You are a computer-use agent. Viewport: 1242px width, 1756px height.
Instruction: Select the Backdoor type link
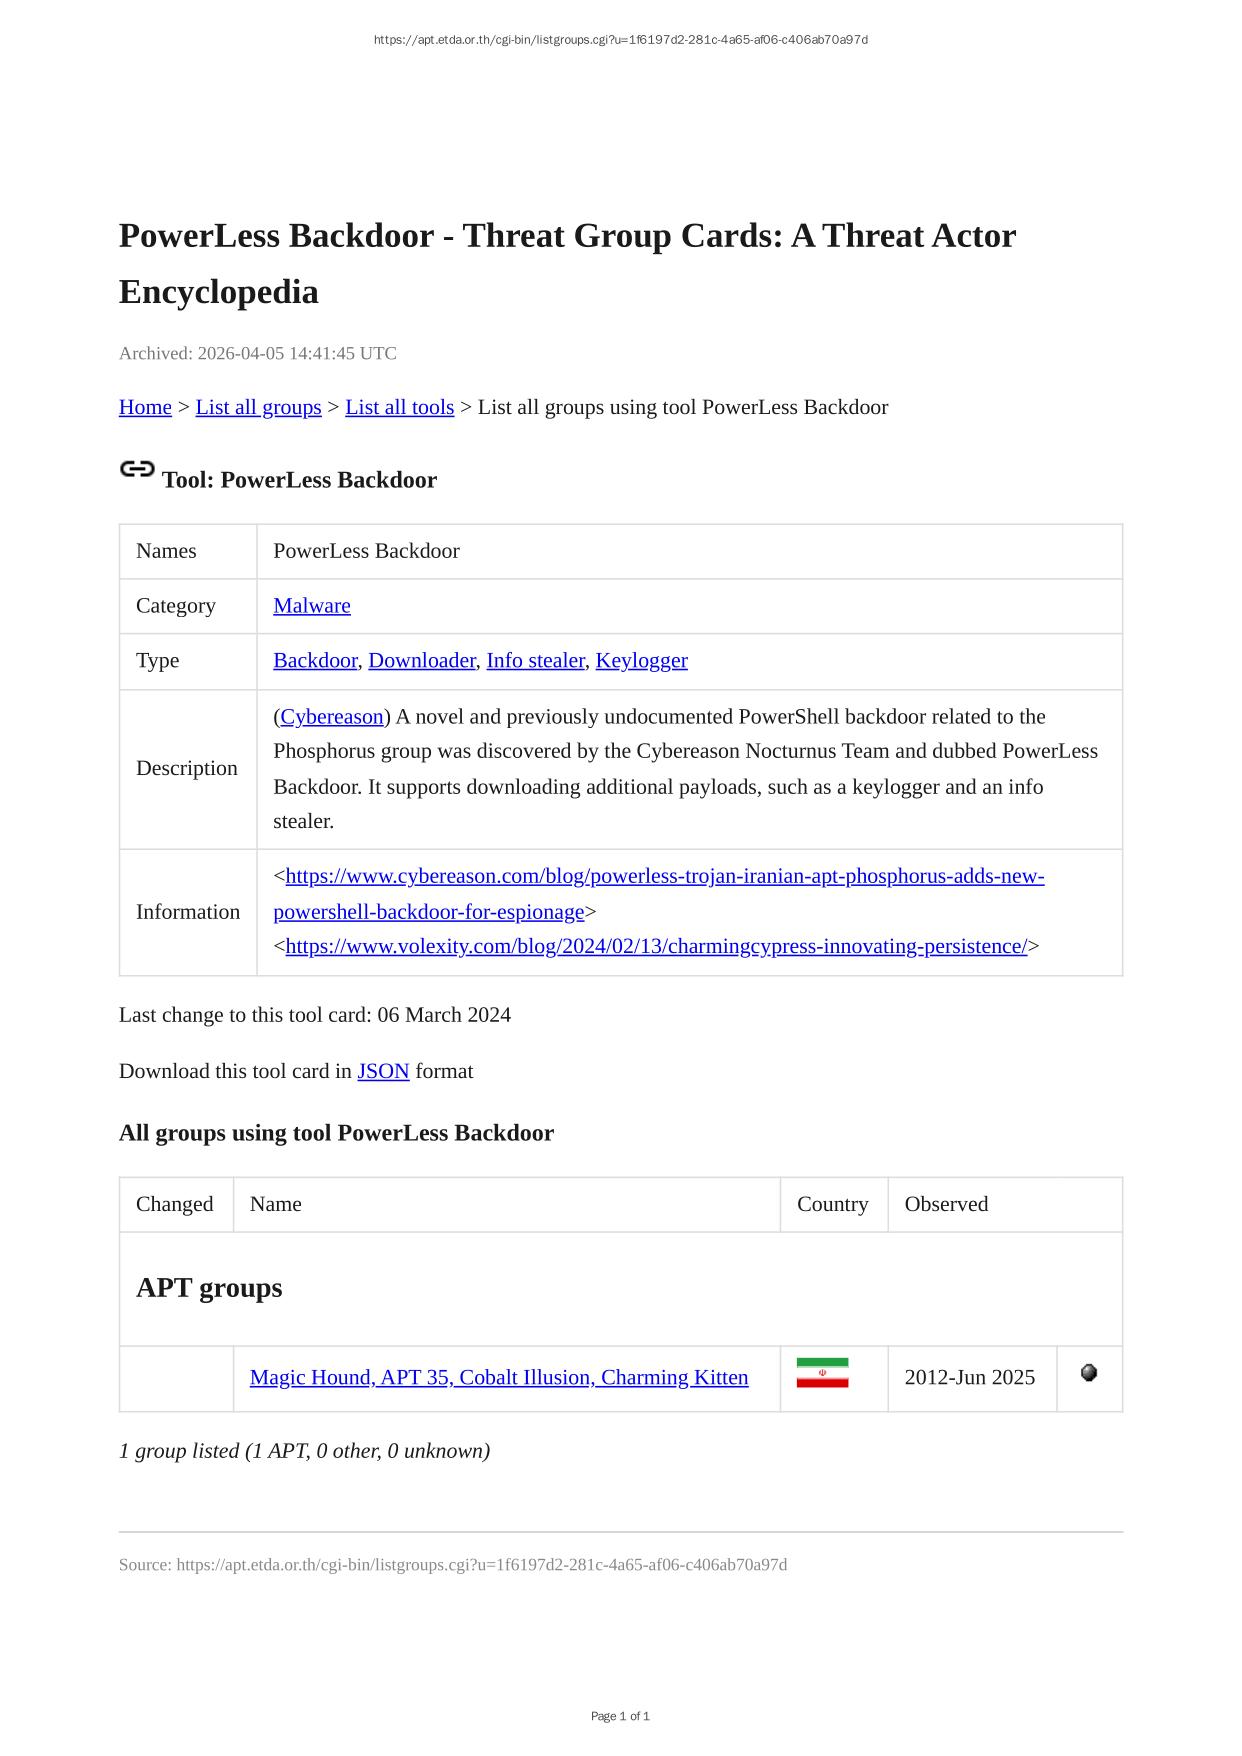(315, 661)
